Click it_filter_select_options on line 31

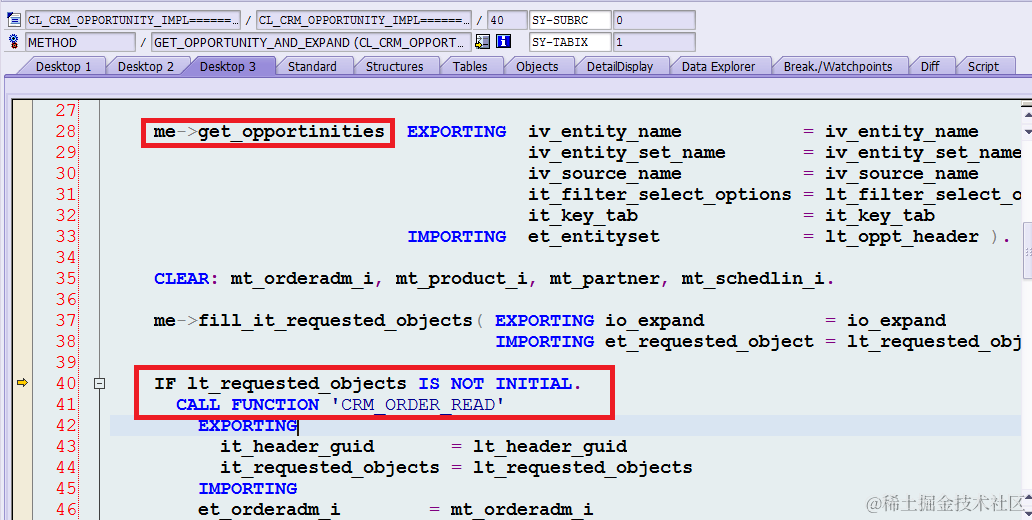(659, 195)
